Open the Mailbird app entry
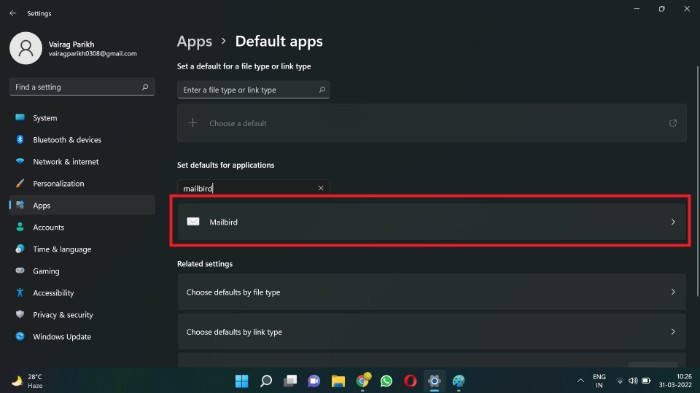 point(431,222)
